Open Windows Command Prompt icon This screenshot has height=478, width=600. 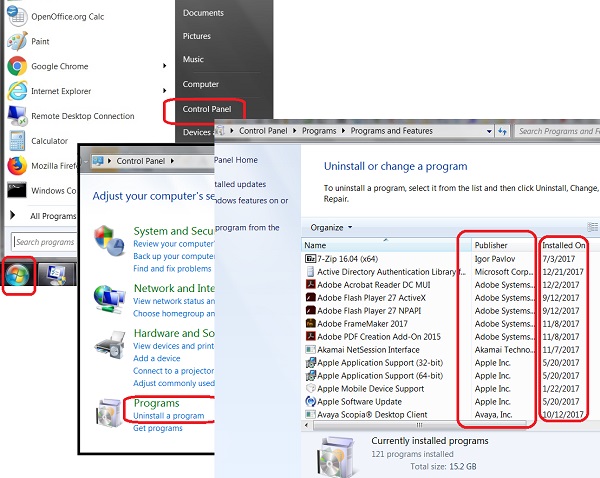(x=17, y=190)
